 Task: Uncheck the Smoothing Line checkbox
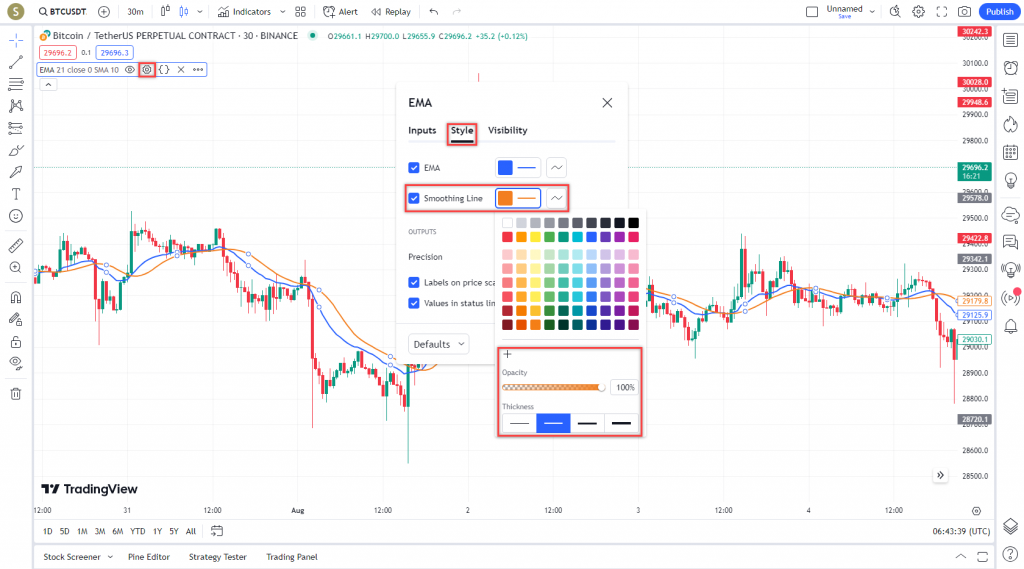(414, 198)
